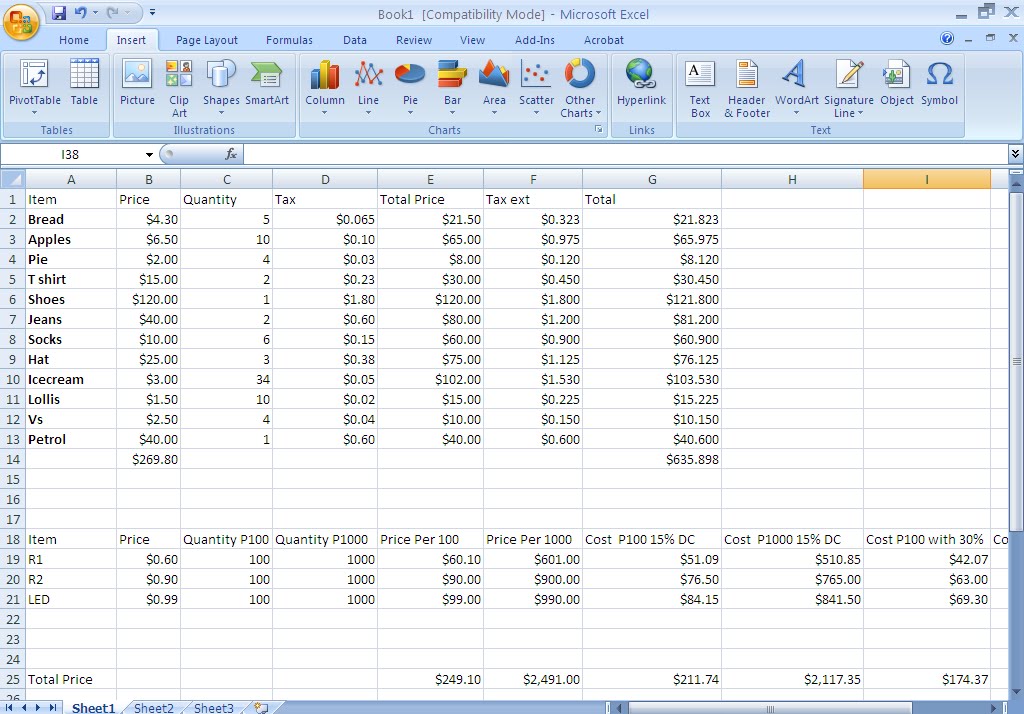Switch to Sheet2
Viewport: 1024px width, 714px height.
(x=153, y=707)
